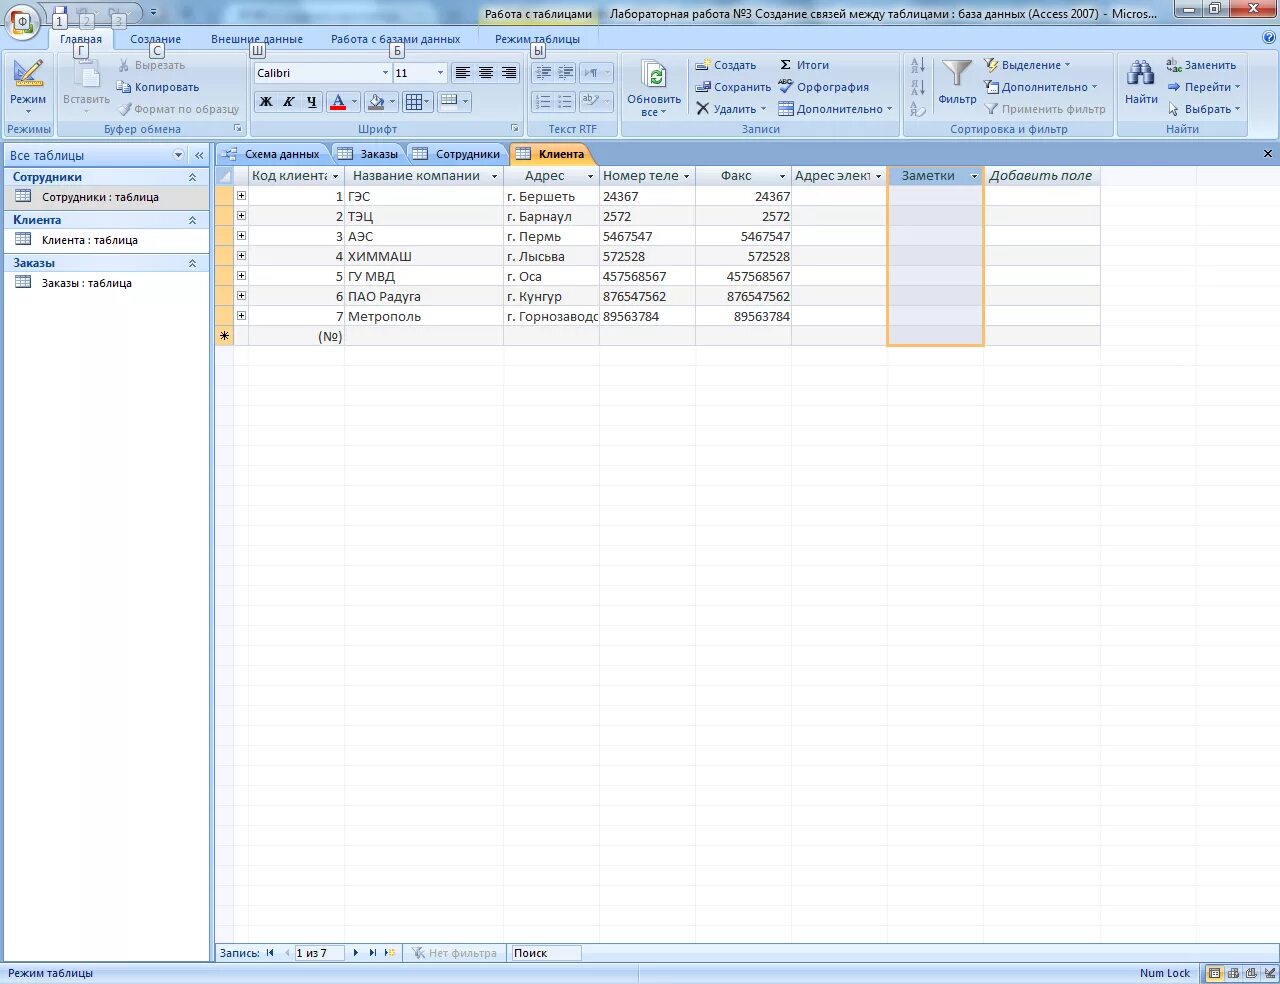Open Выделение selection filter menu
The image size is (1280, 984).
tap(1027, 65)
